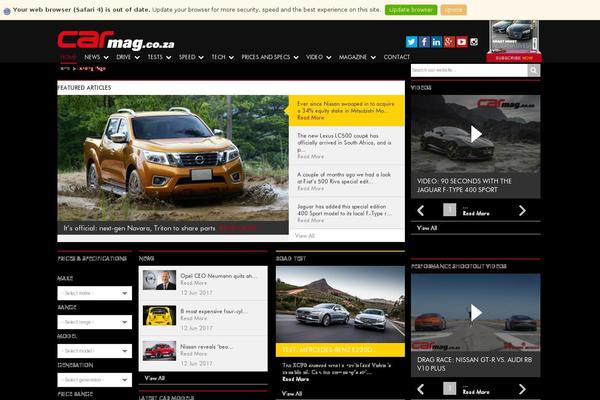
Task: Expand the News menu chevron
Action: point(106,57)
